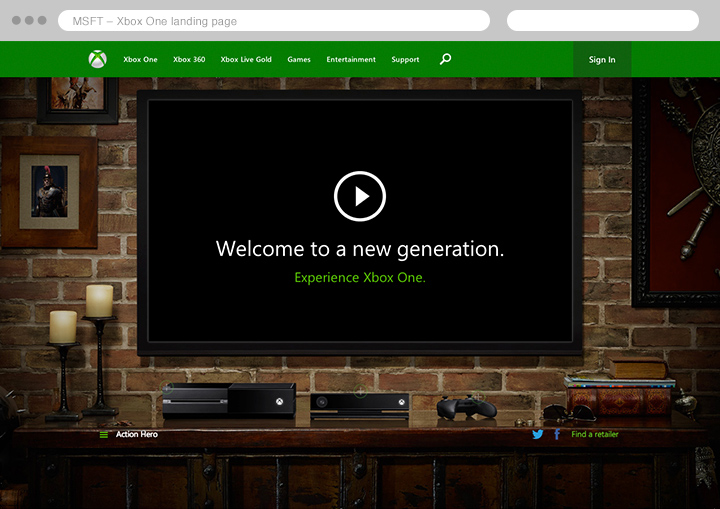This screenshot has height=509, width=720.
Task: Open the Xbox Live Gold menu item
Action: click(x=246, y=59)
